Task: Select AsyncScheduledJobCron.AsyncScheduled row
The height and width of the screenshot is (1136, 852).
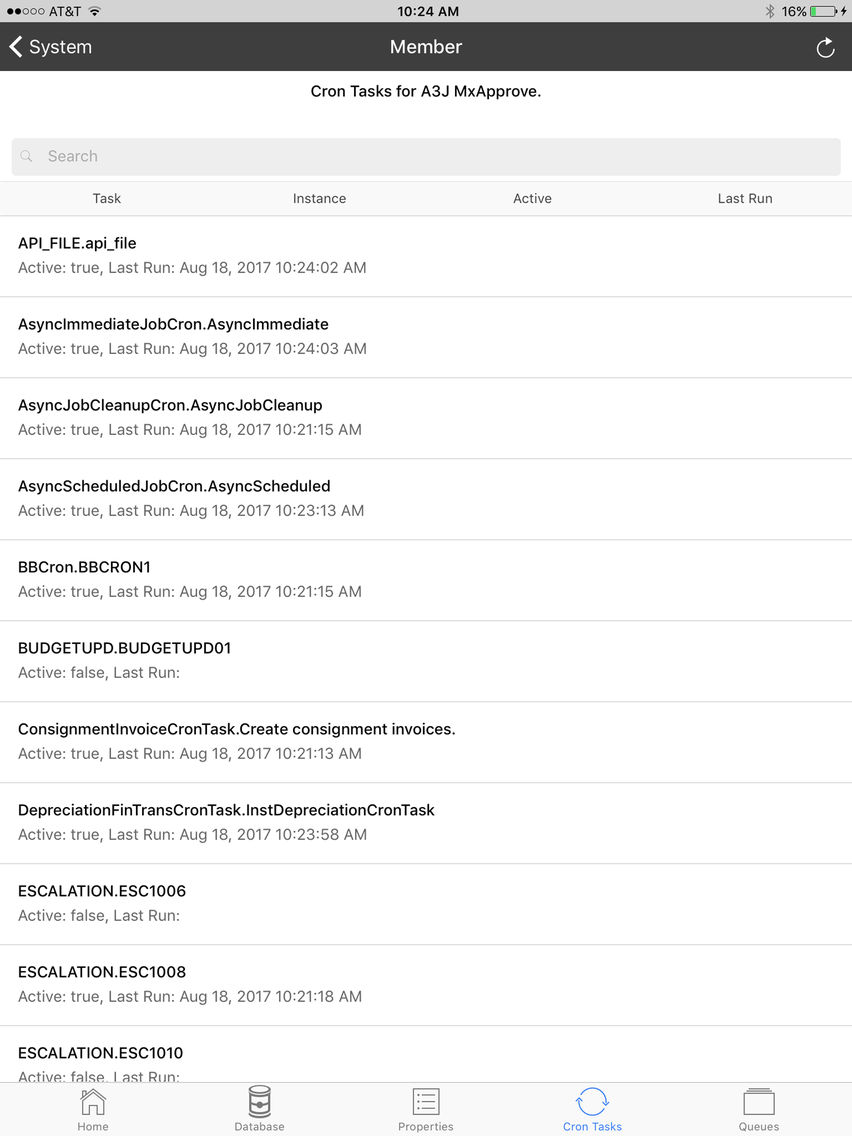Action: tap(426, 499)
